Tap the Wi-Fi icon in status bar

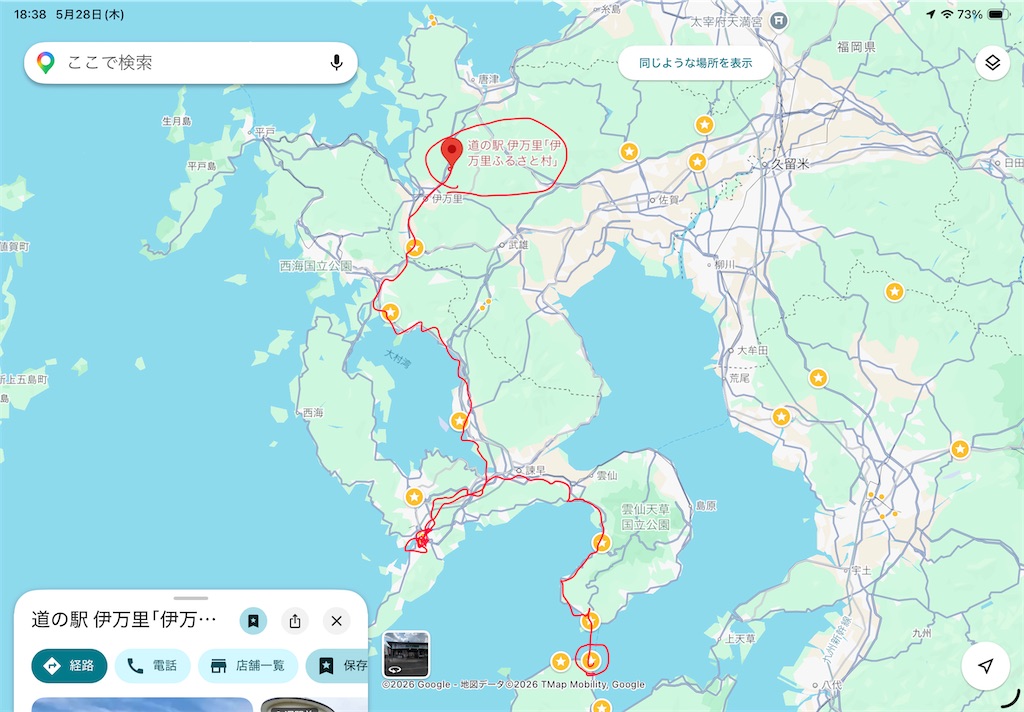[947, 14]
